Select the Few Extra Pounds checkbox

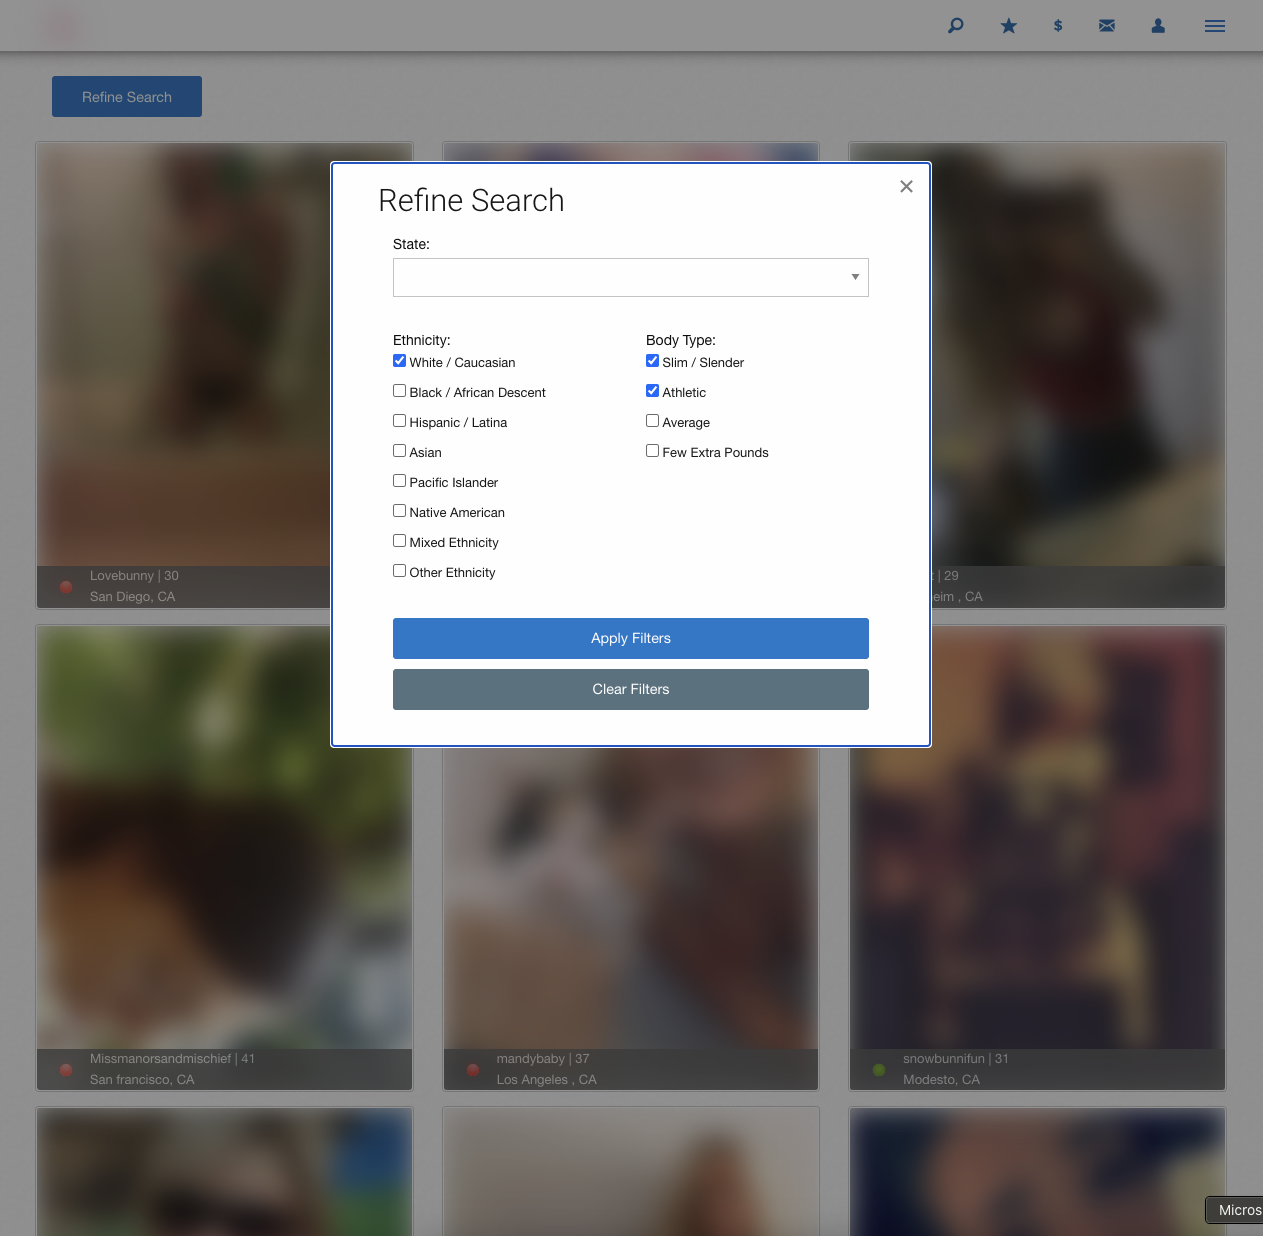pos(653,451)
